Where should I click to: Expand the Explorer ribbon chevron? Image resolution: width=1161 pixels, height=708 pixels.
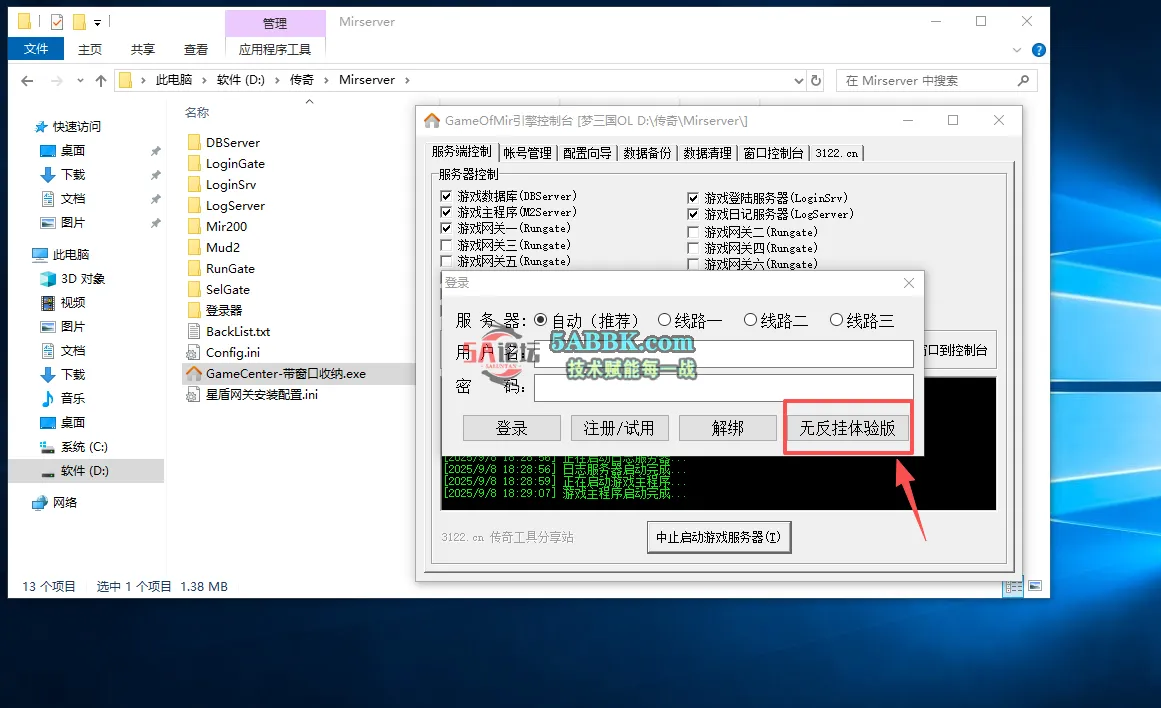[1017, 50]
